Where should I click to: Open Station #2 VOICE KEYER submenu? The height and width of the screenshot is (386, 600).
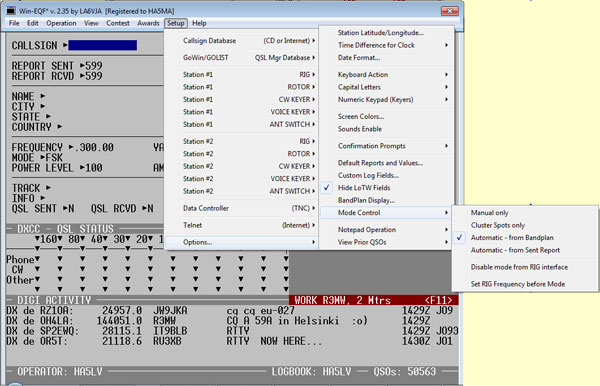[241, 179]
